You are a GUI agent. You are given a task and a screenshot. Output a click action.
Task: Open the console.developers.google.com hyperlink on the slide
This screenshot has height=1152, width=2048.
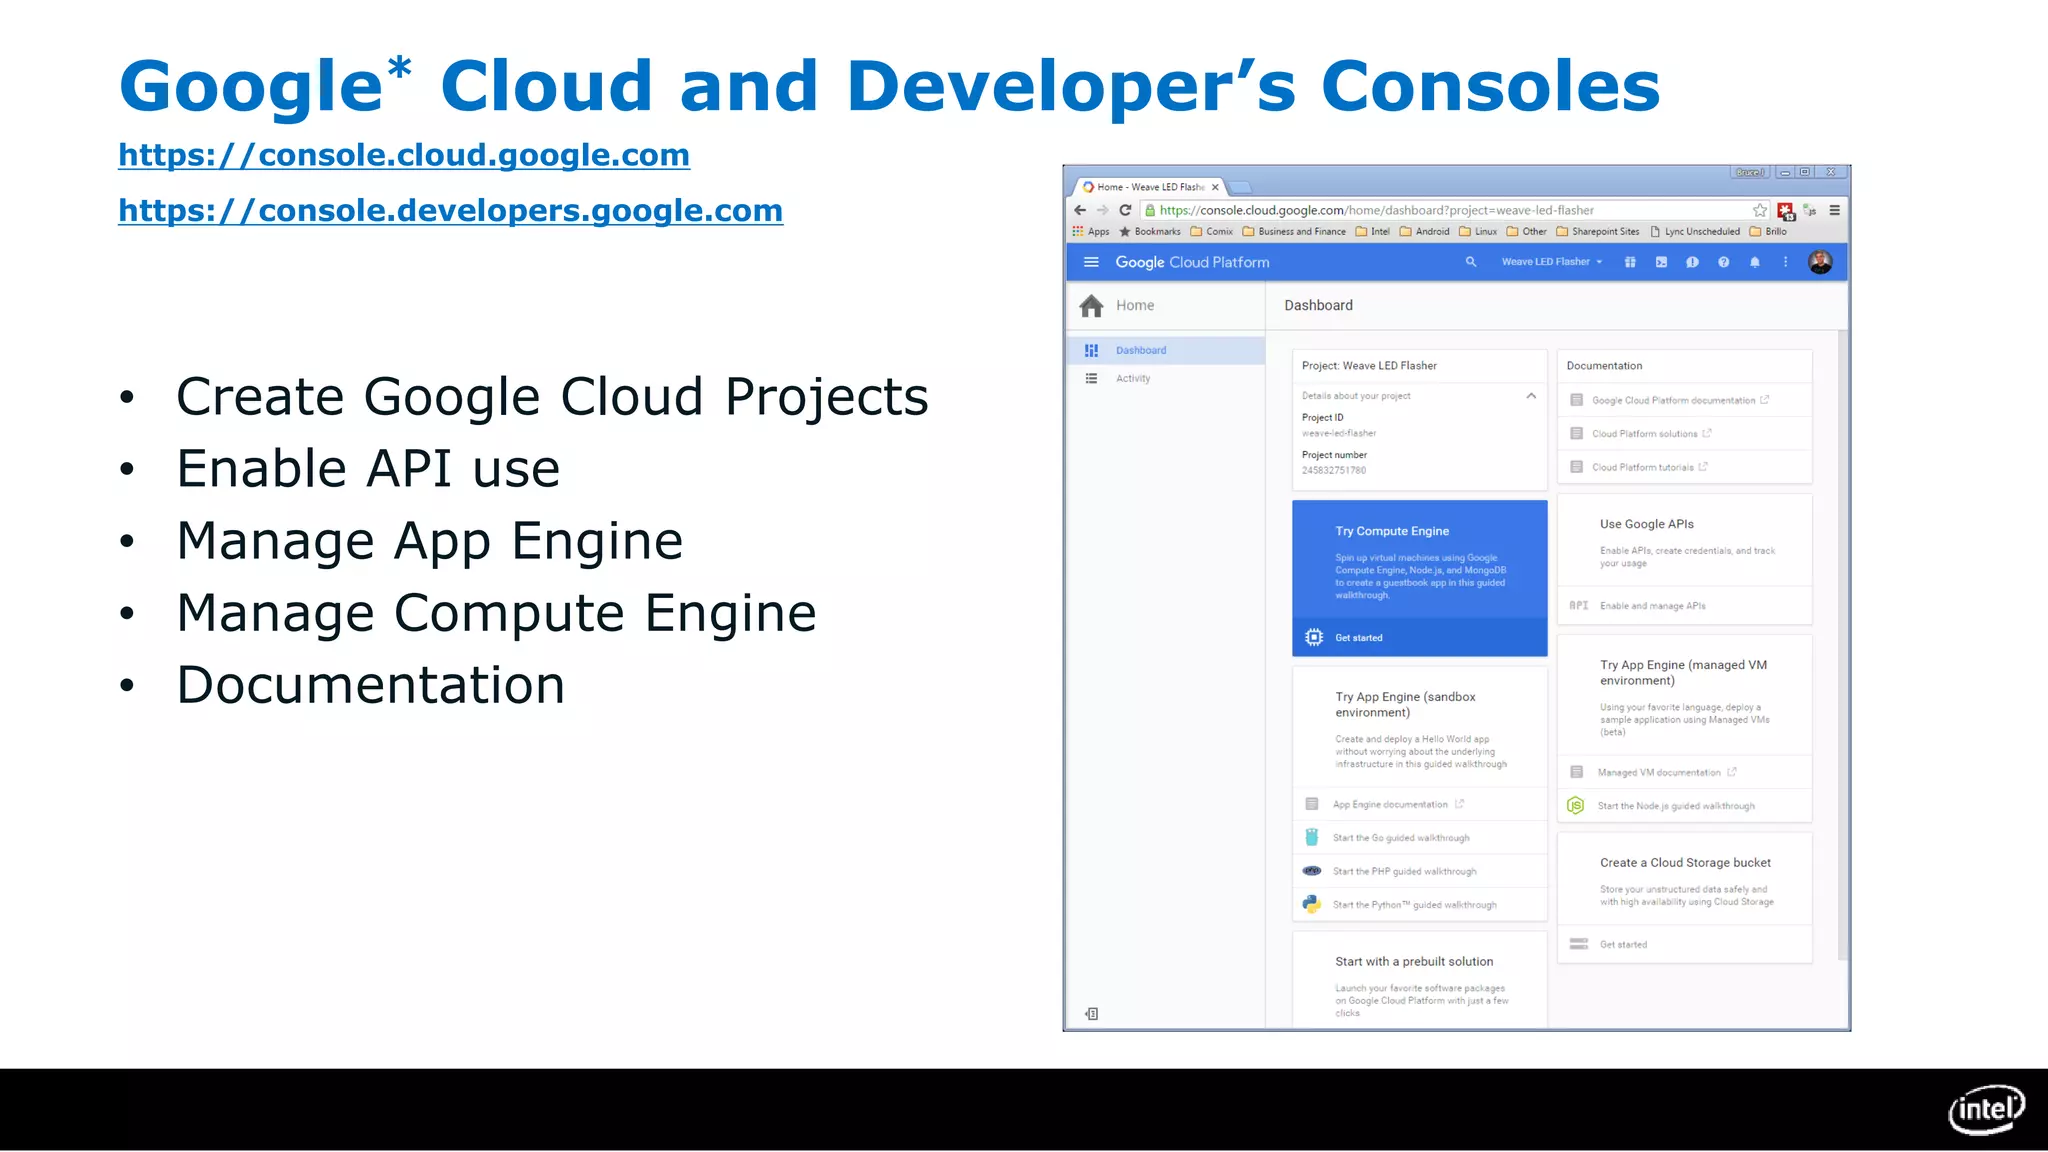click(450, 211)
